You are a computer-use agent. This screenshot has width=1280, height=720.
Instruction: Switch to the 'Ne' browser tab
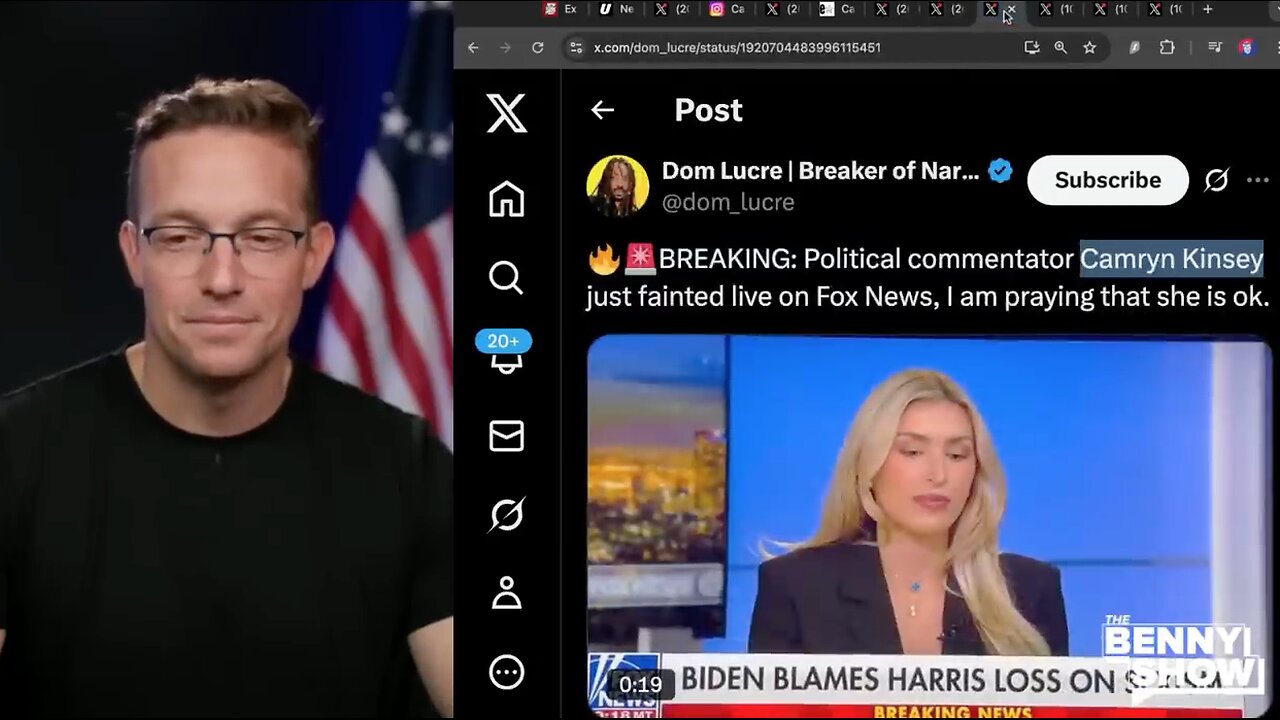[x=616, y=9]
